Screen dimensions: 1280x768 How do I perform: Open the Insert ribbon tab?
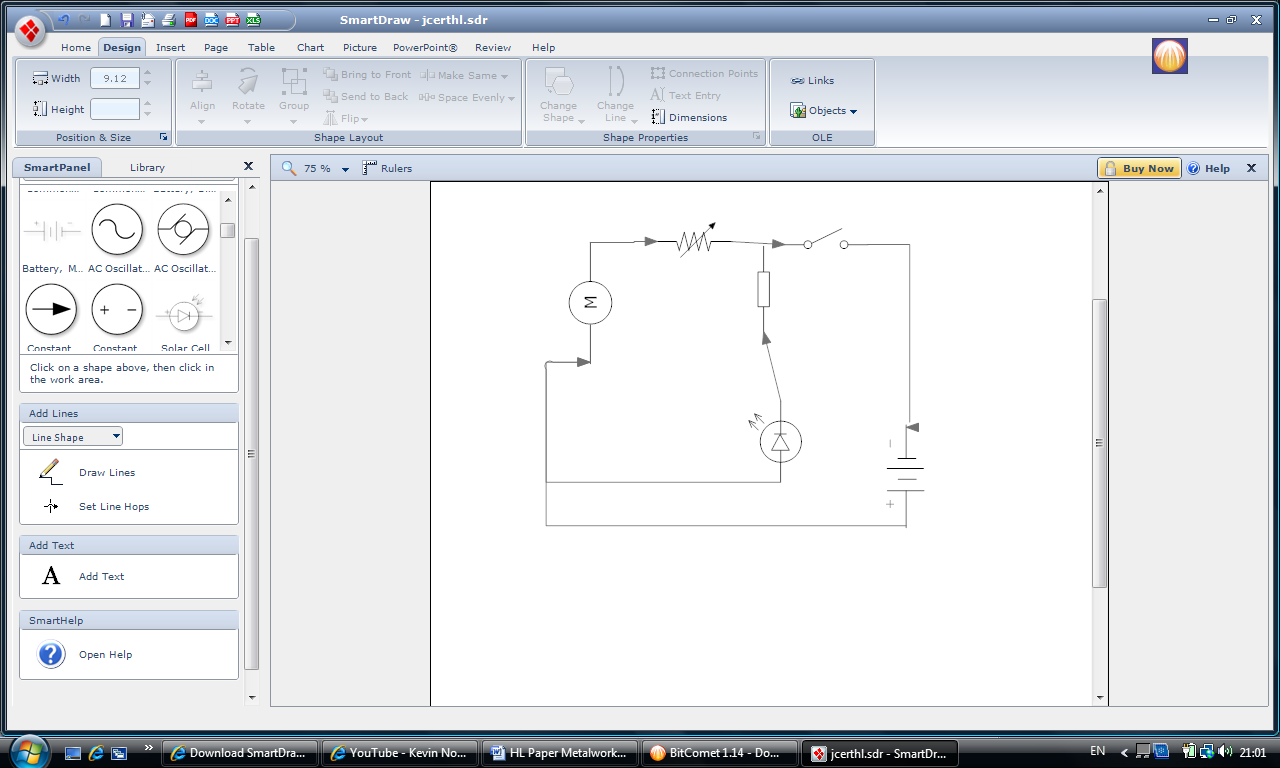[x=170, y=47]
